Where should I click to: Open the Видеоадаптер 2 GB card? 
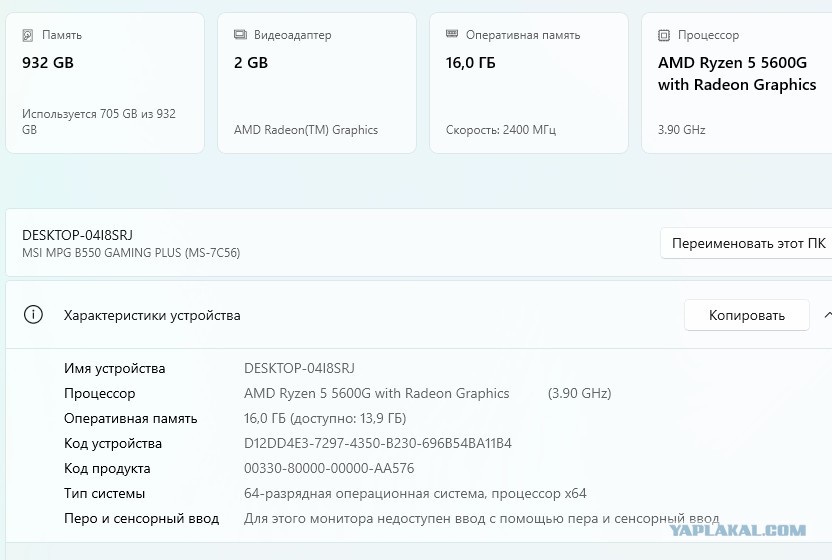point(317,83)
